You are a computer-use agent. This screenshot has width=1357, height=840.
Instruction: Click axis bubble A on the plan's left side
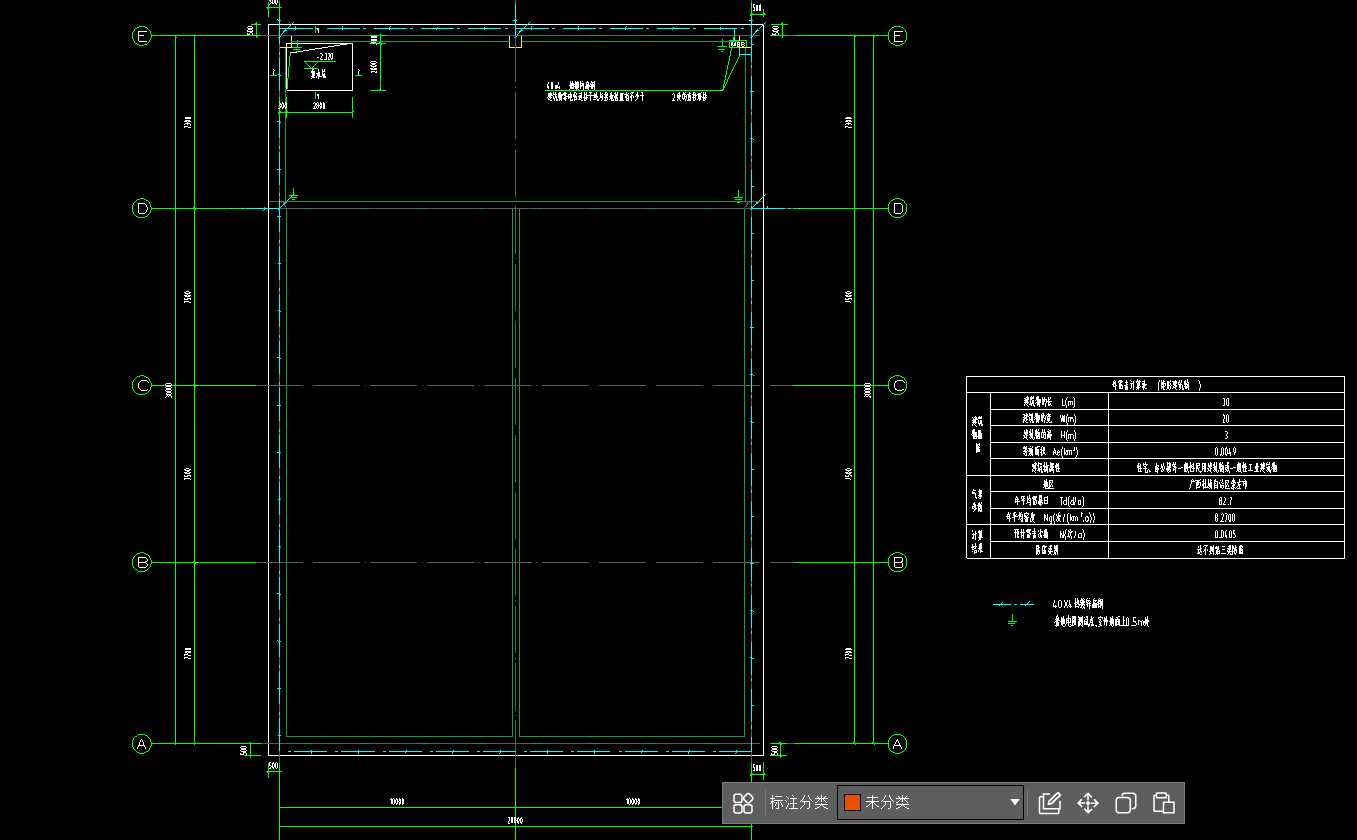(x=142, y=744)
